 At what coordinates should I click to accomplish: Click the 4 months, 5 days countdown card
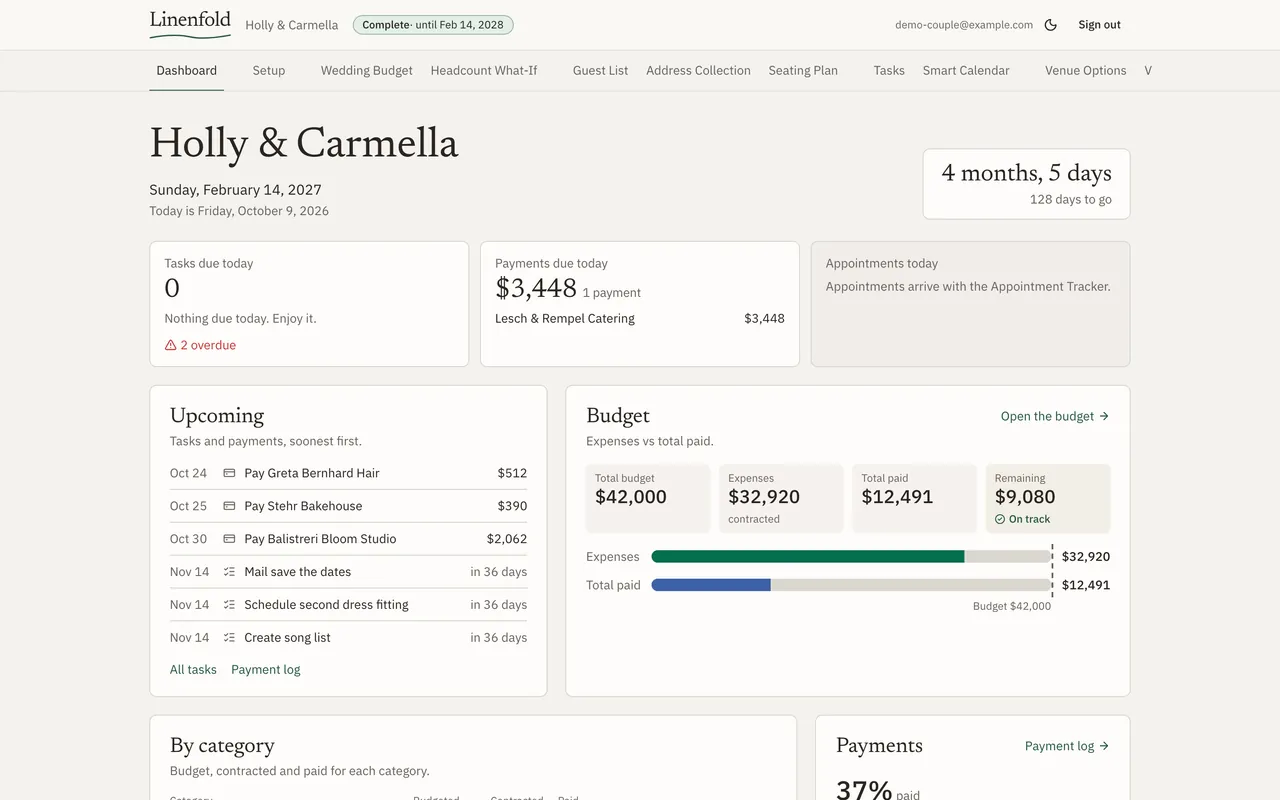(x=1026, y=184)
